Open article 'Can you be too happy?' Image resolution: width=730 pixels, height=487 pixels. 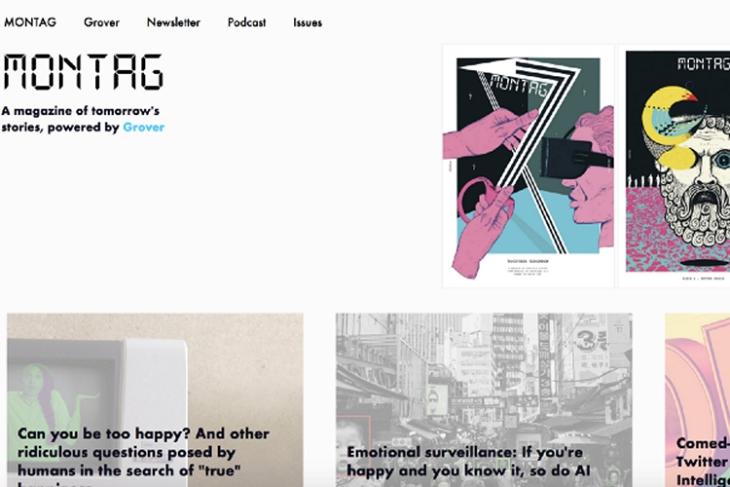[x=143, y=456]
